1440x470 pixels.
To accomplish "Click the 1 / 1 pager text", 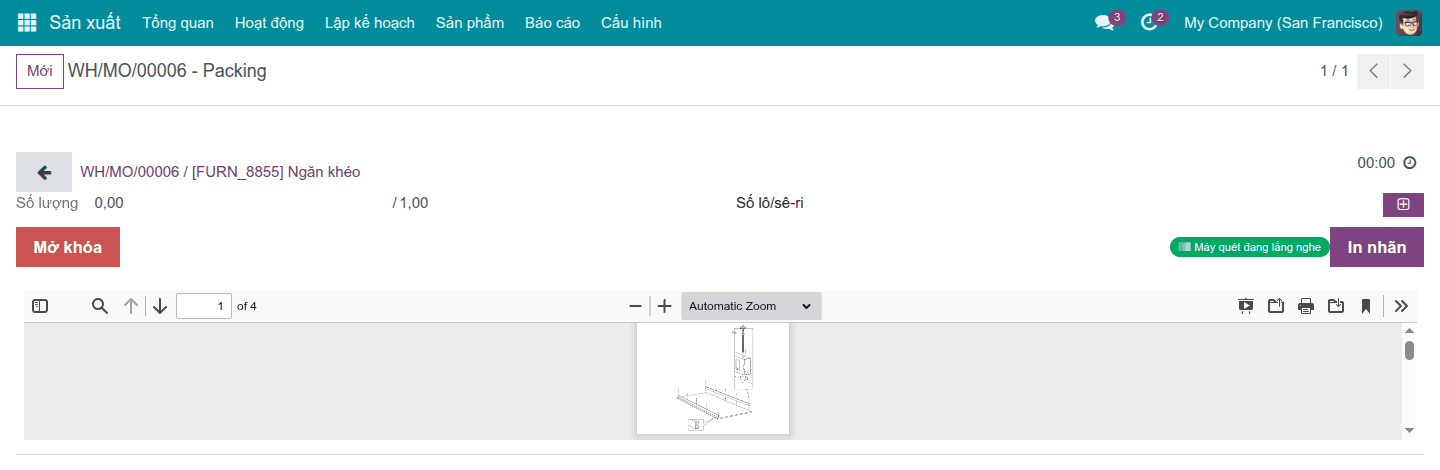I will [1334, 71].
